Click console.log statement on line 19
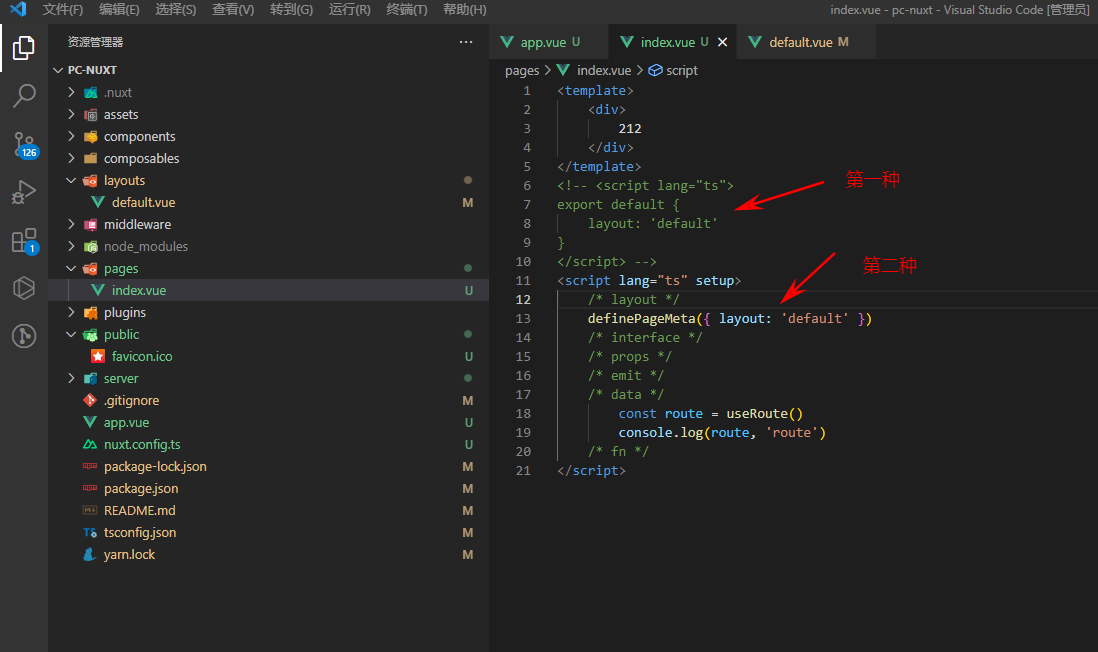1098x652 pixels. coord(722,433)
